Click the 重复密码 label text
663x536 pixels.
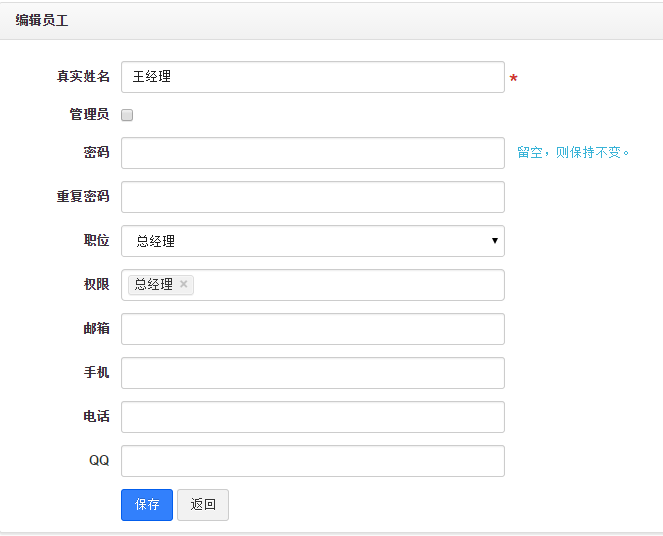coord(83,197)
